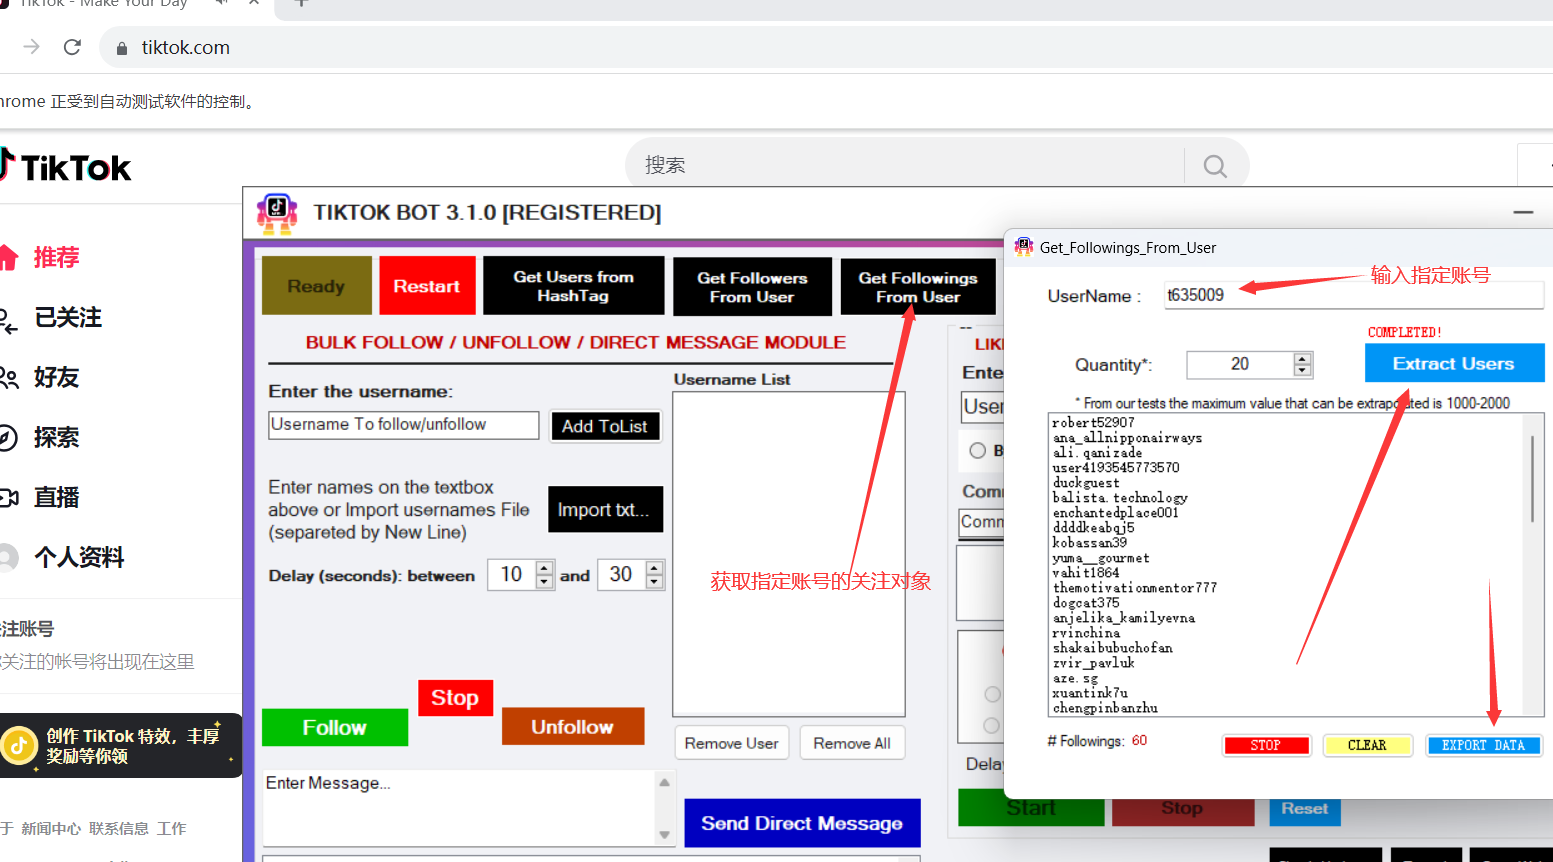Open the 探索 explore sidebar item
Screen dimensions: 1553x862
pyautogui.click(x=55, y=438)
